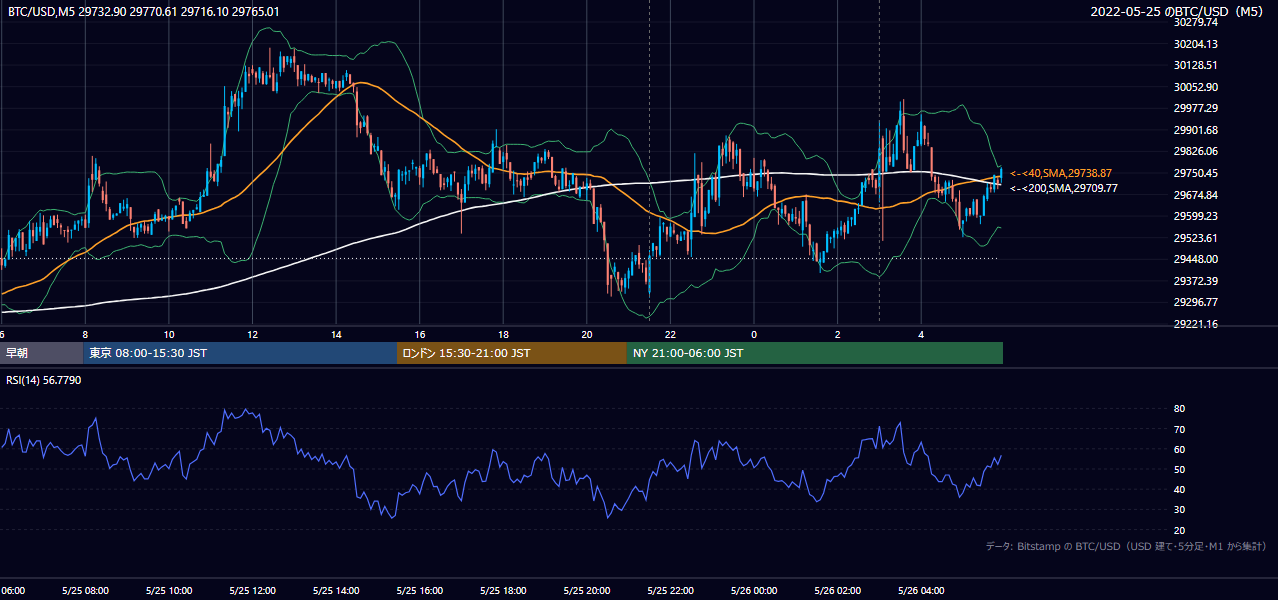This screenshot has height=600, width=1278.
Task: Click RSI scale level 80
Action: pos(1180,409)
